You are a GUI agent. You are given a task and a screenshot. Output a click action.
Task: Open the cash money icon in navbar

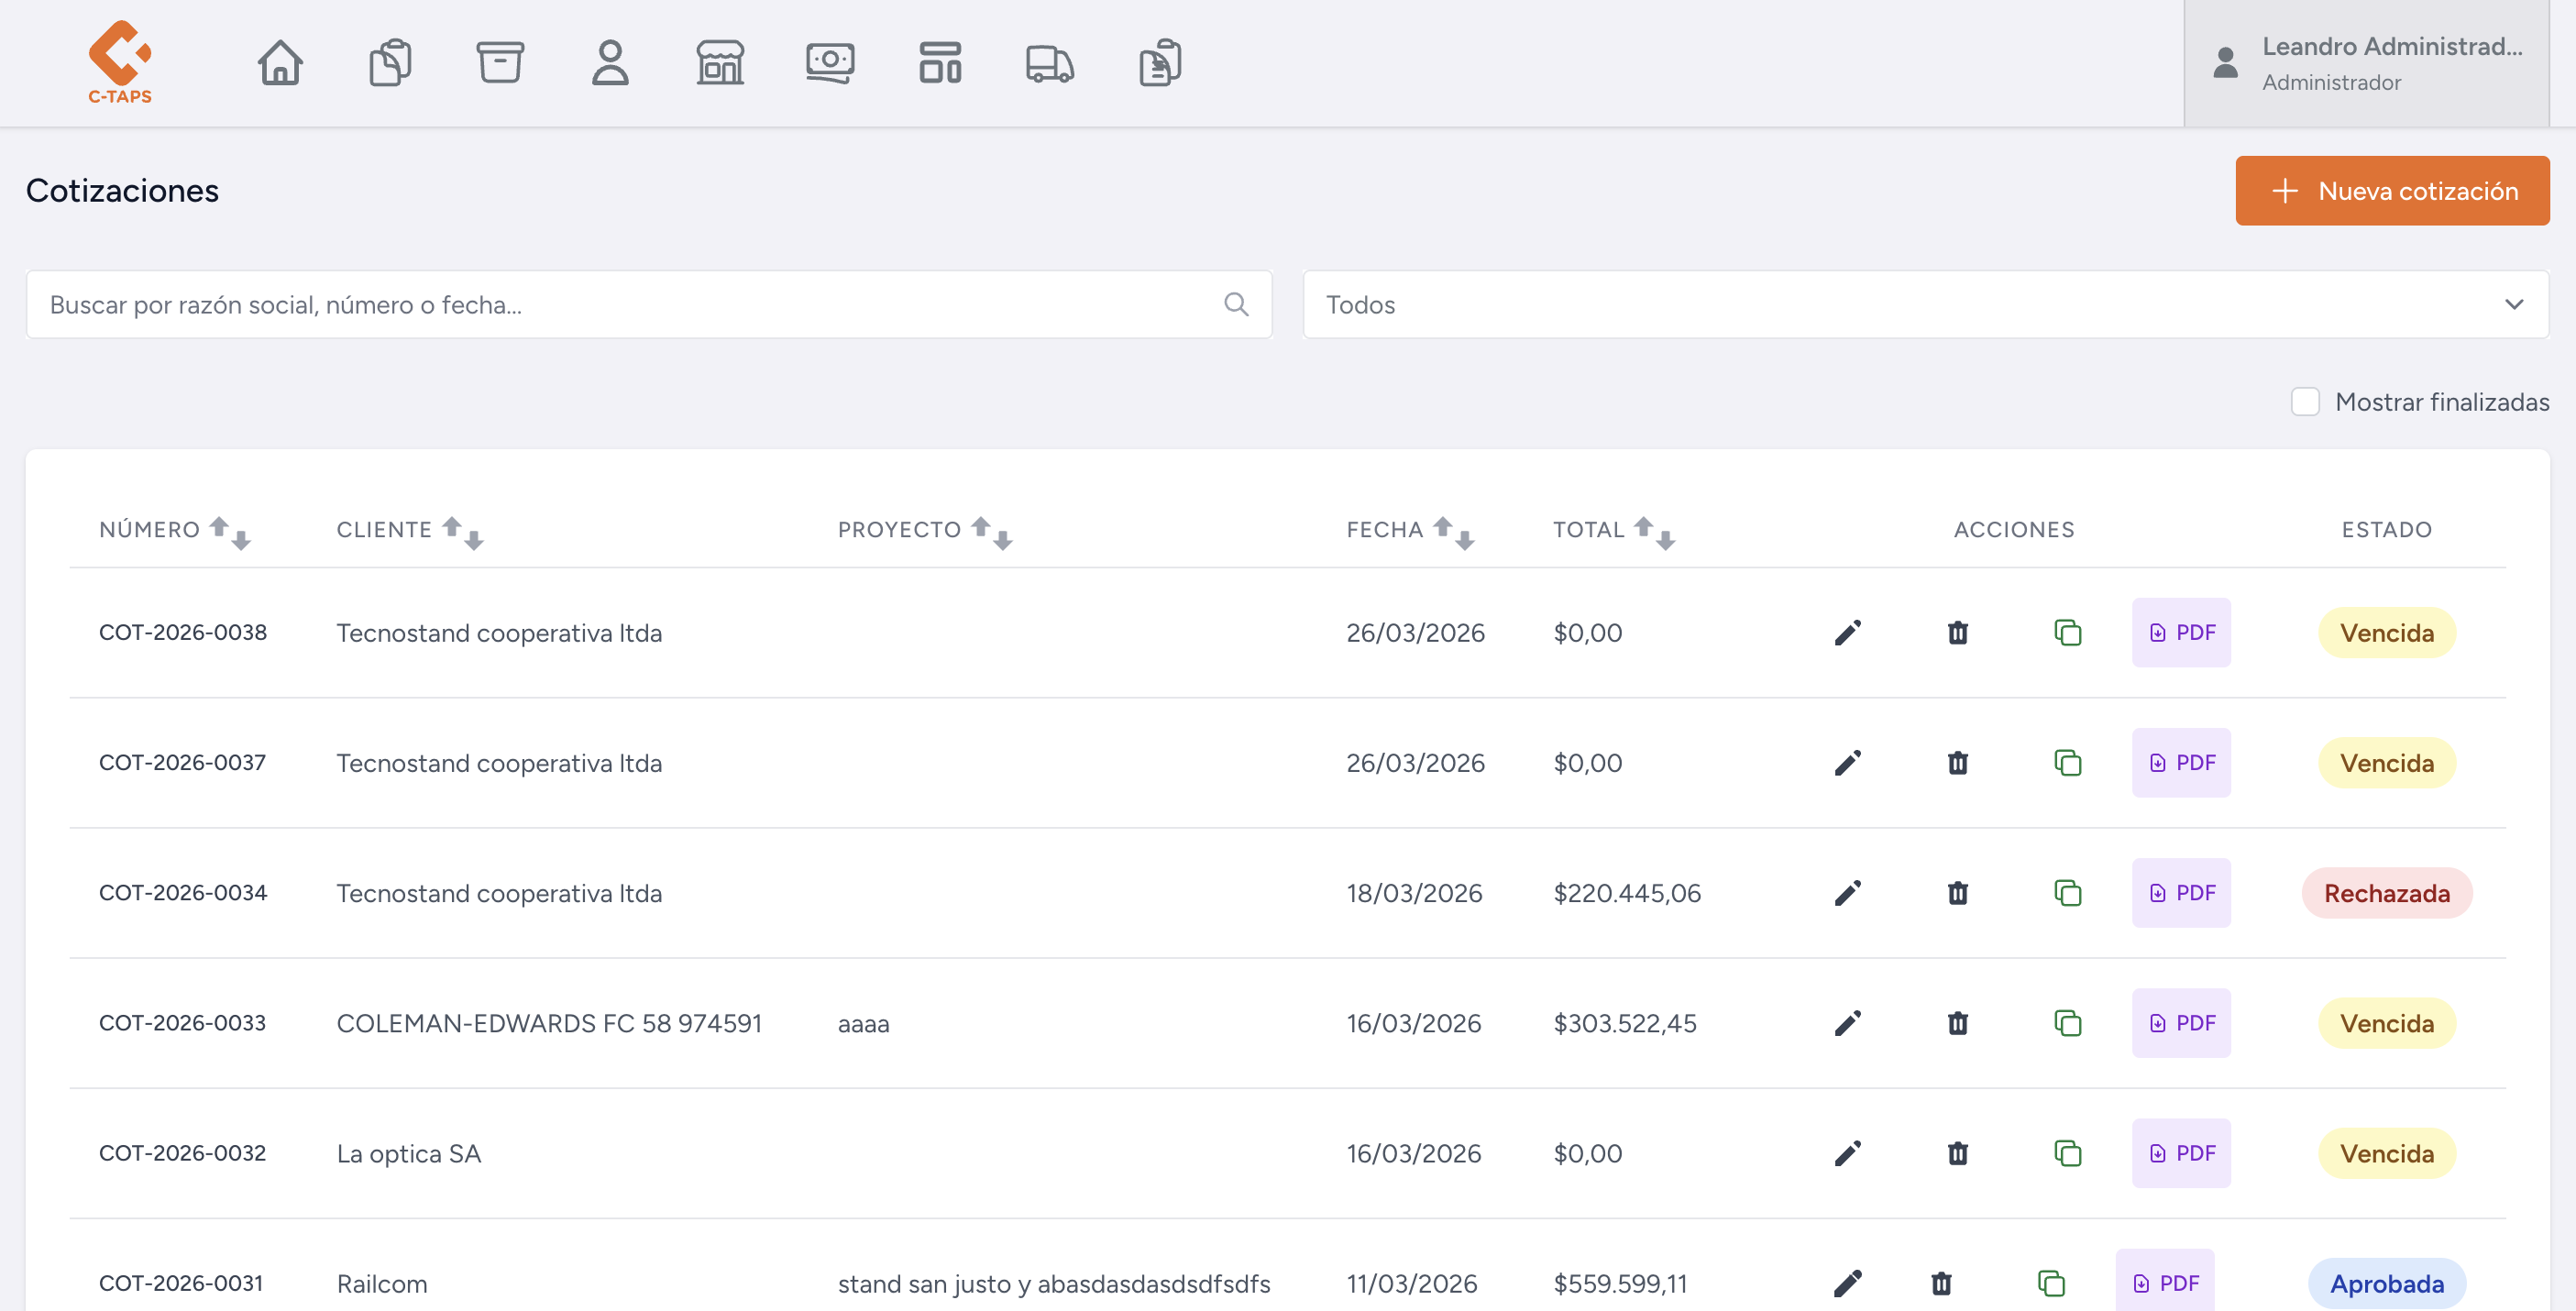click(830, 63)
